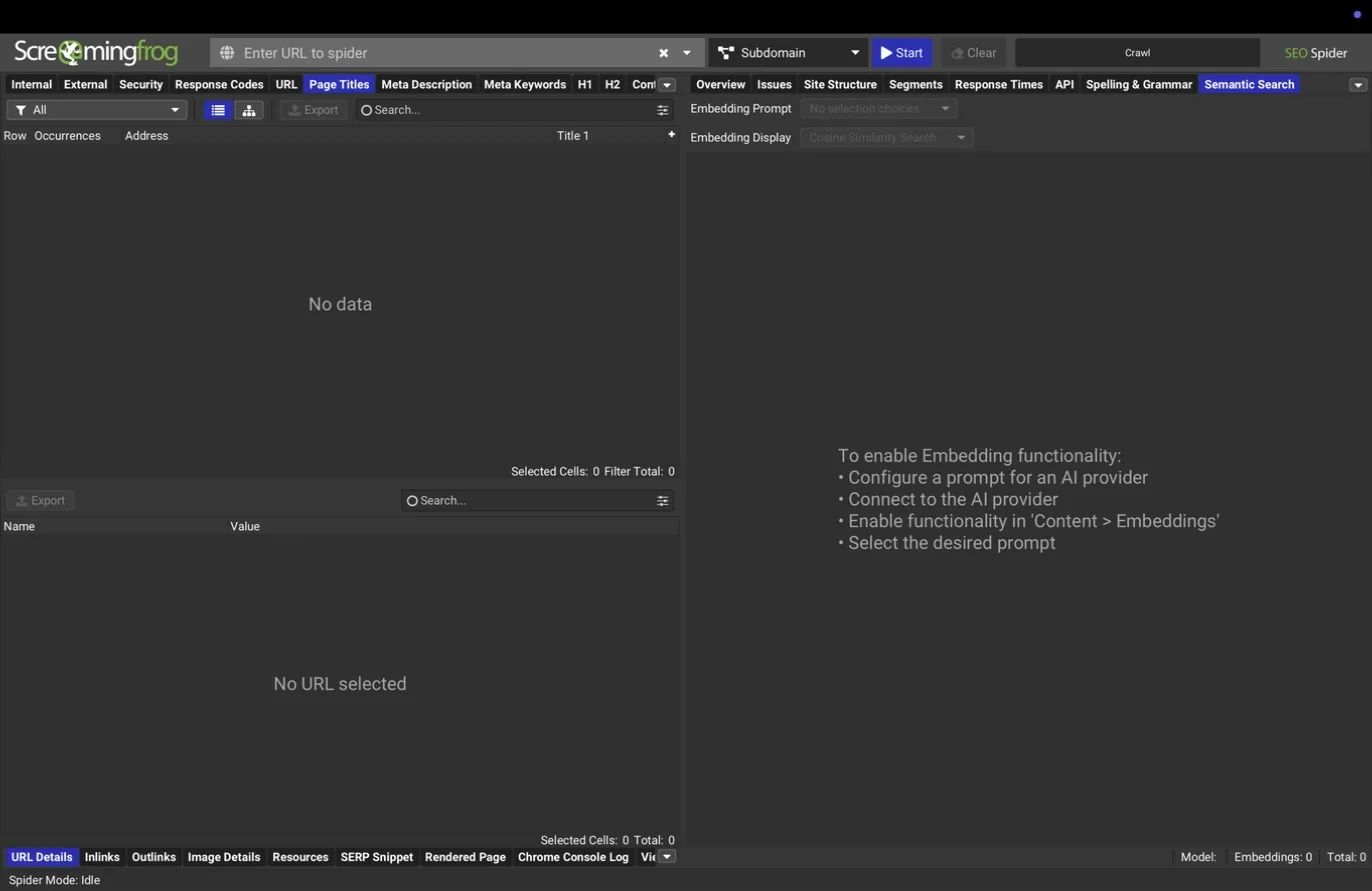The width and height of the screenshot is (1372, 891).
Task: Open the Internal tab
Action: [31, 84]
